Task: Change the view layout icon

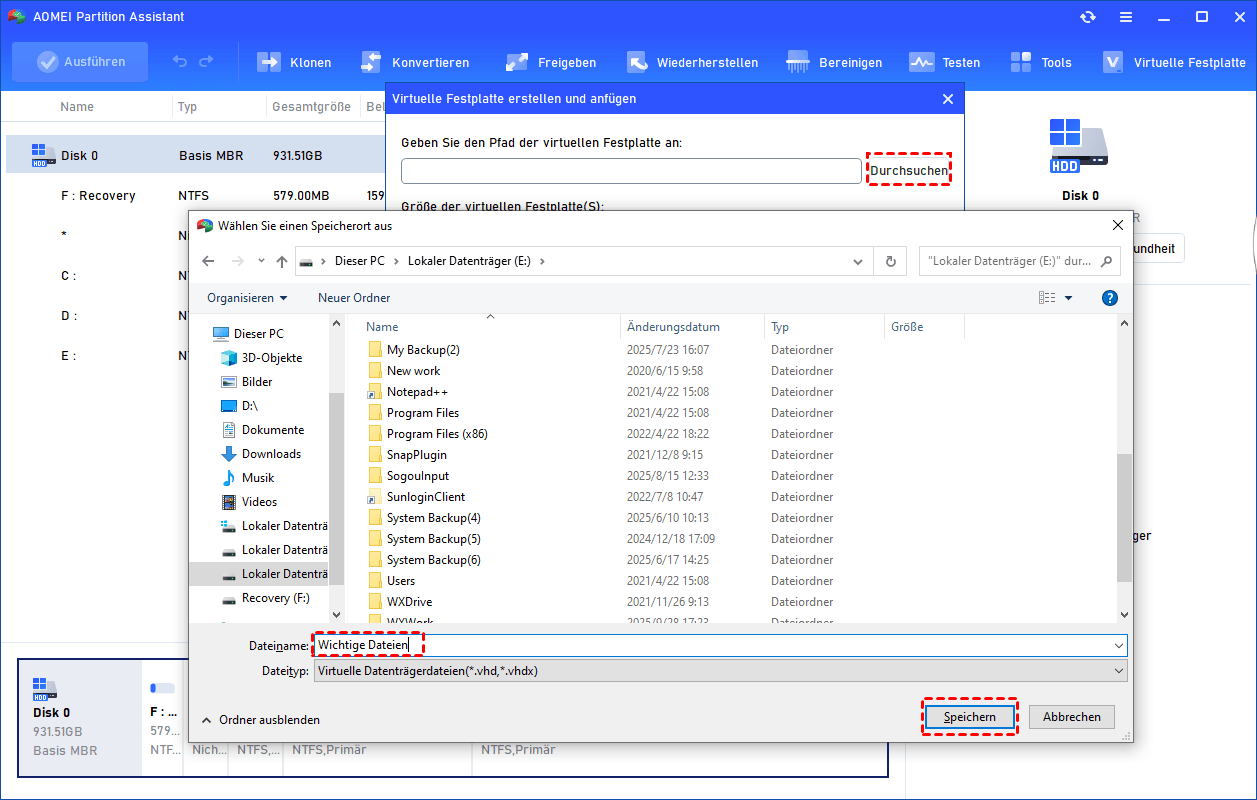Action: click(x=1047, y=298)
